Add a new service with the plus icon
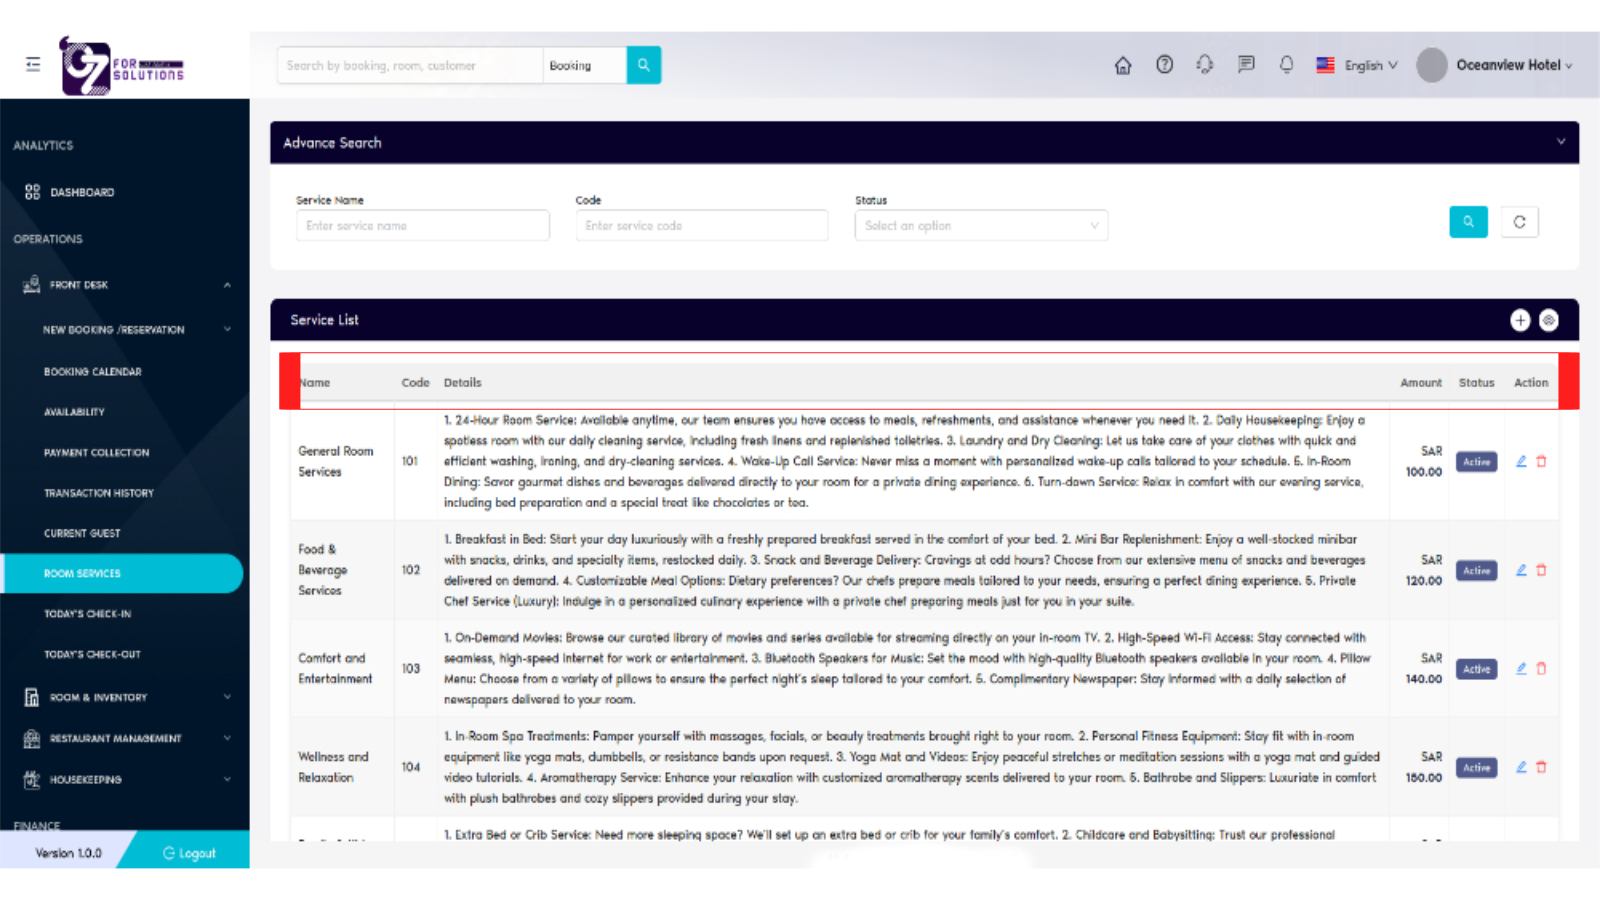This screenshot has width=1600, height=900. pos(1519,320)
